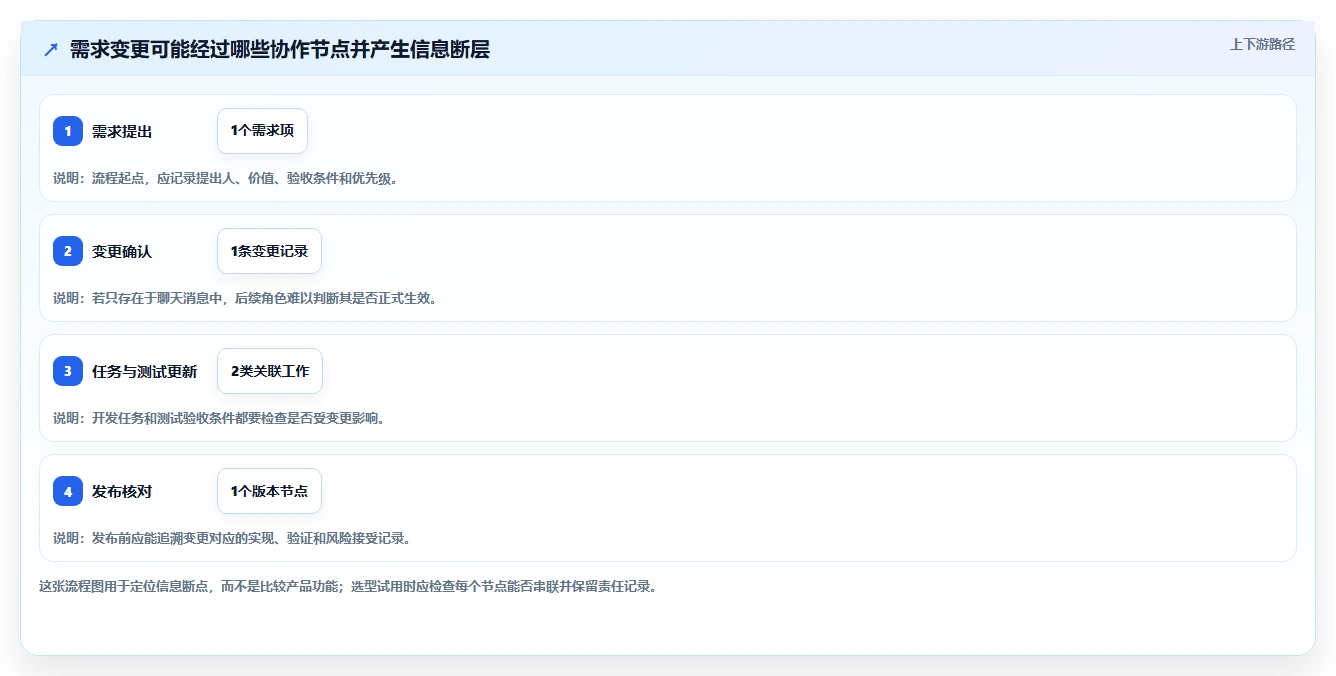Image resolution: width=1336 pixels, height=676 pixels.
Task: Click the description starting 说明：若只存在于聊天消息中
Action: pyautogui.click(x=245, y=298)
